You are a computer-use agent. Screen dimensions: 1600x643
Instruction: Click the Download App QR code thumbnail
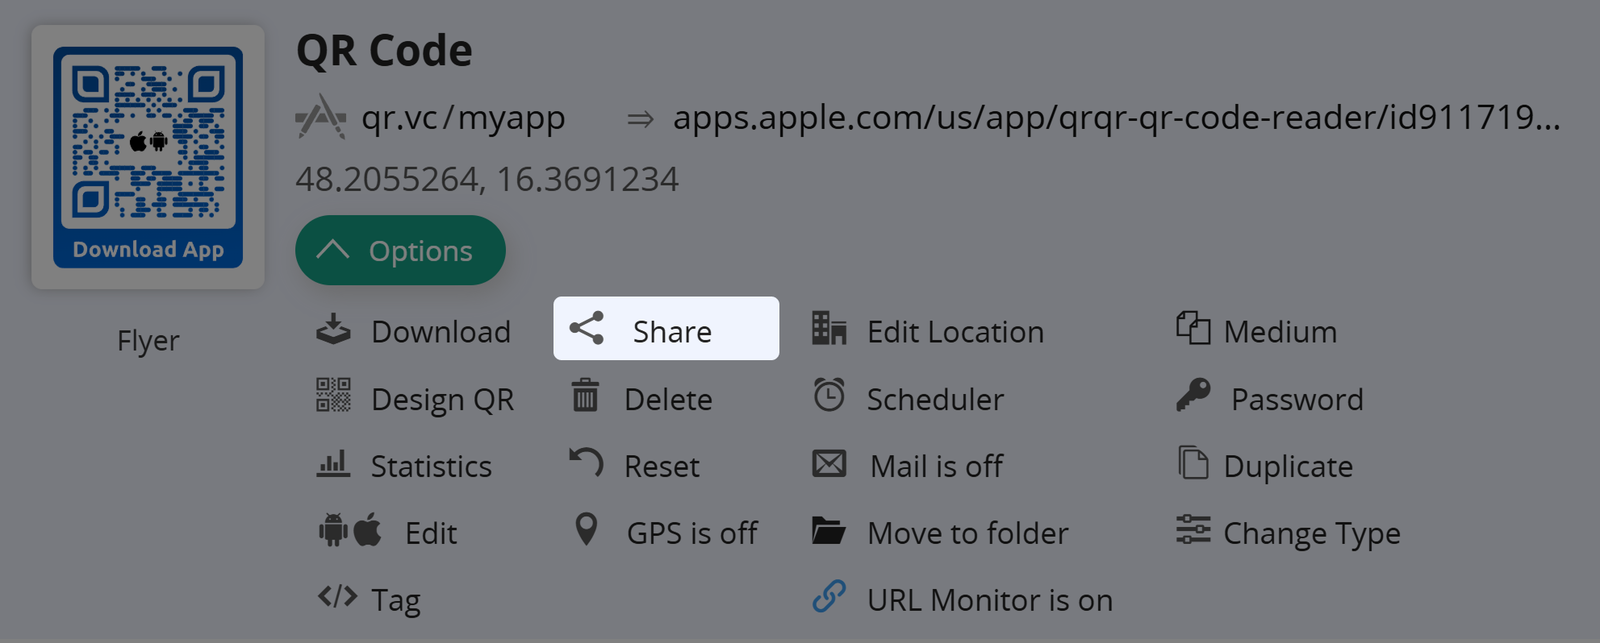[x=148, y=157]
